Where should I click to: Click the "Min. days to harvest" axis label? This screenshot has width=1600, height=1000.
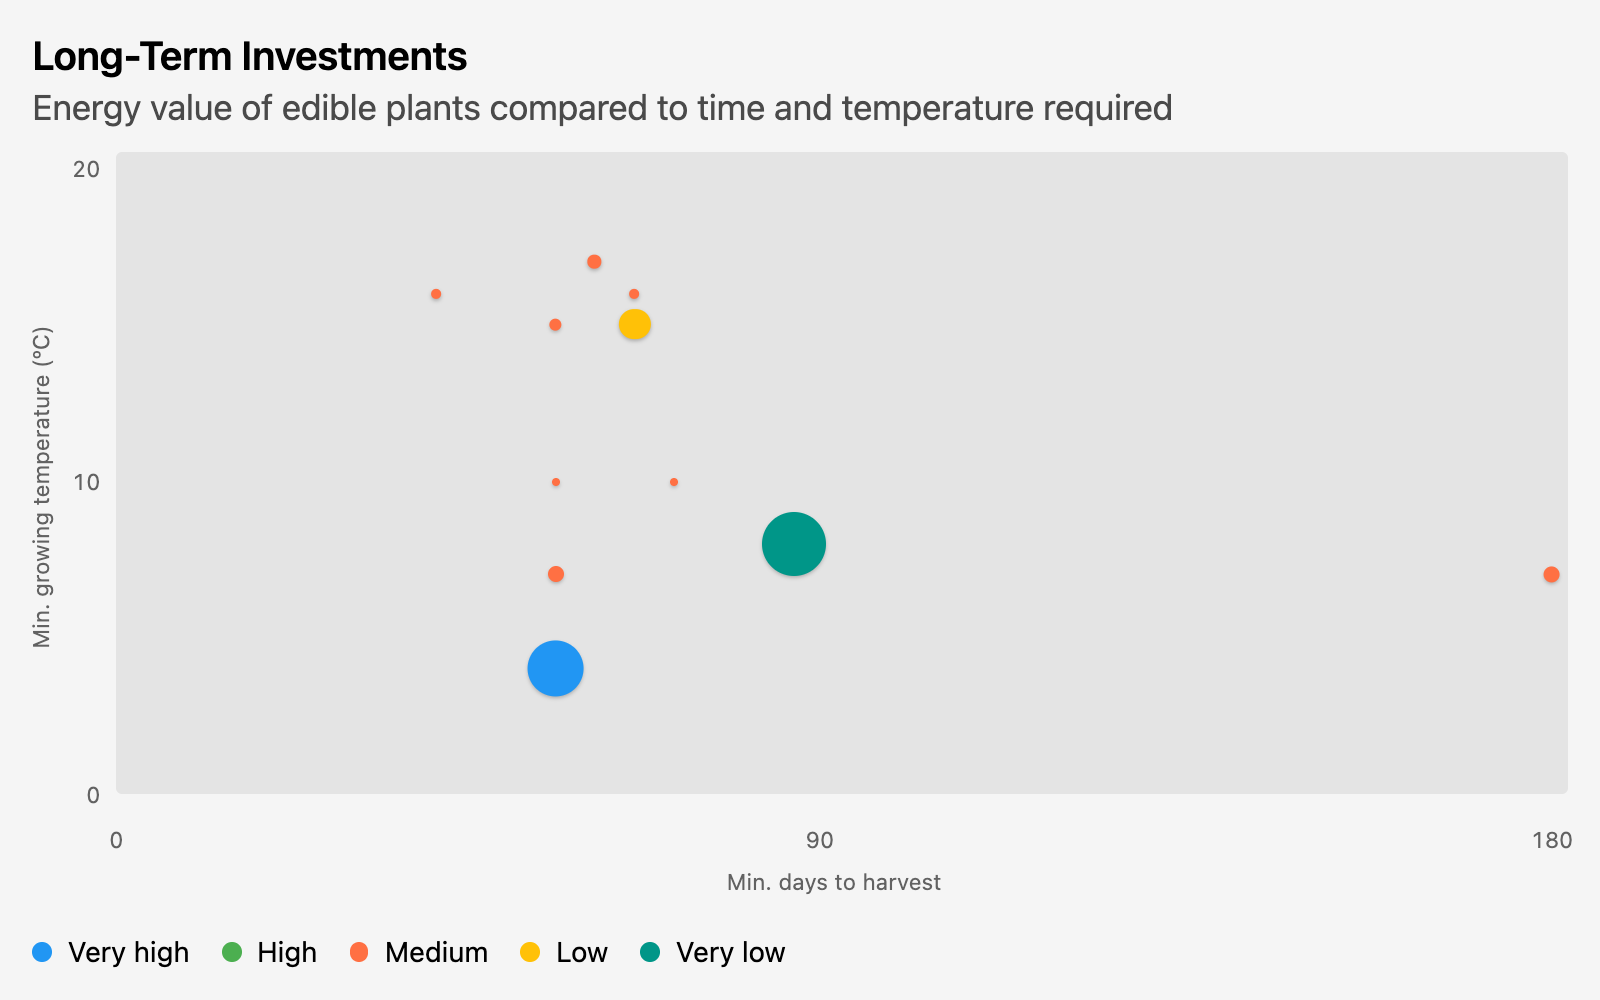(x=834, y=882)
